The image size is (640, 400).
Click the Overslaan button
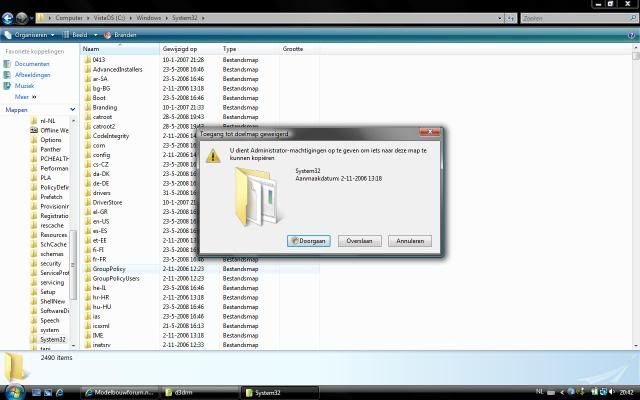(x=360, y=241)
